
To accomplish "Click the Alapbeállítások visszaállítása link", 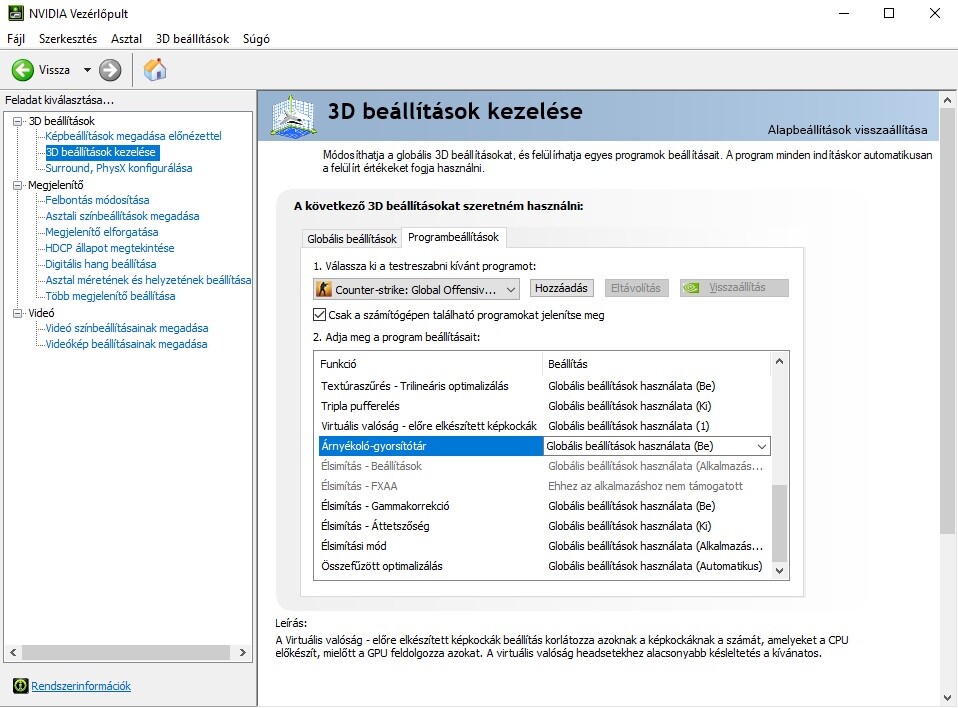I will [x=847, y=130].
